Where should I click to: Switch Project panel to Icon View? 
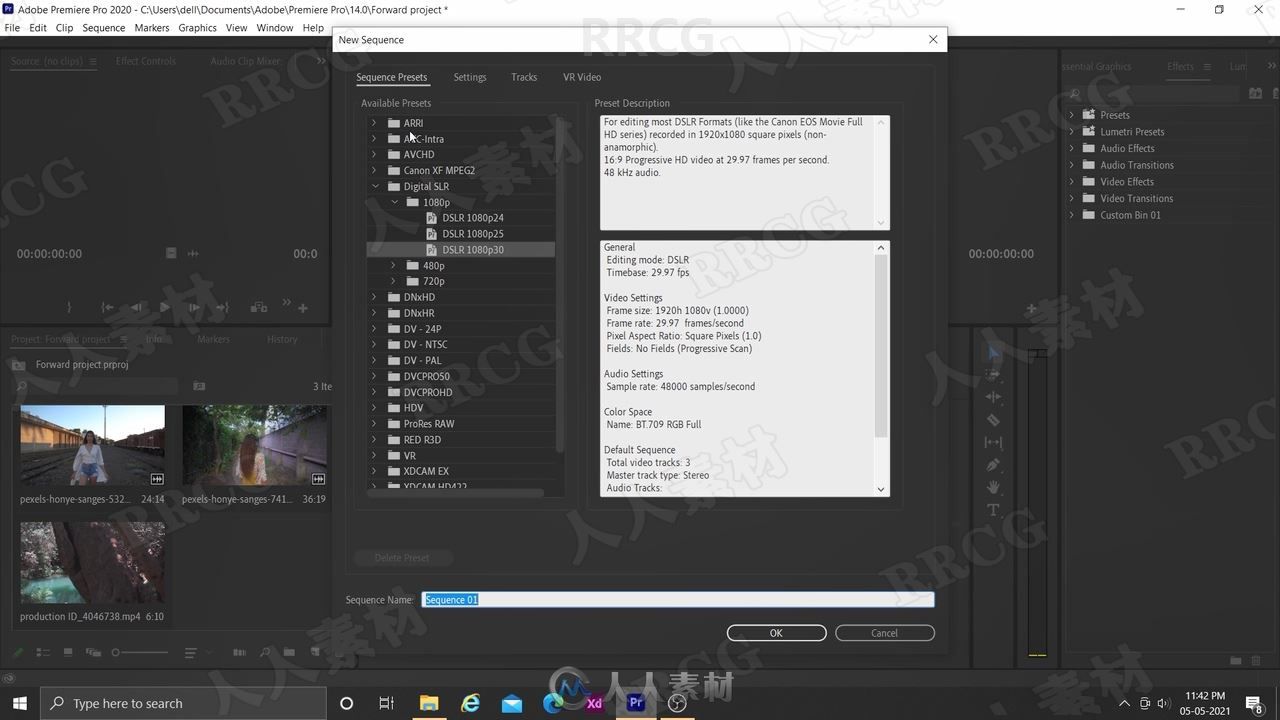point(67,653)
